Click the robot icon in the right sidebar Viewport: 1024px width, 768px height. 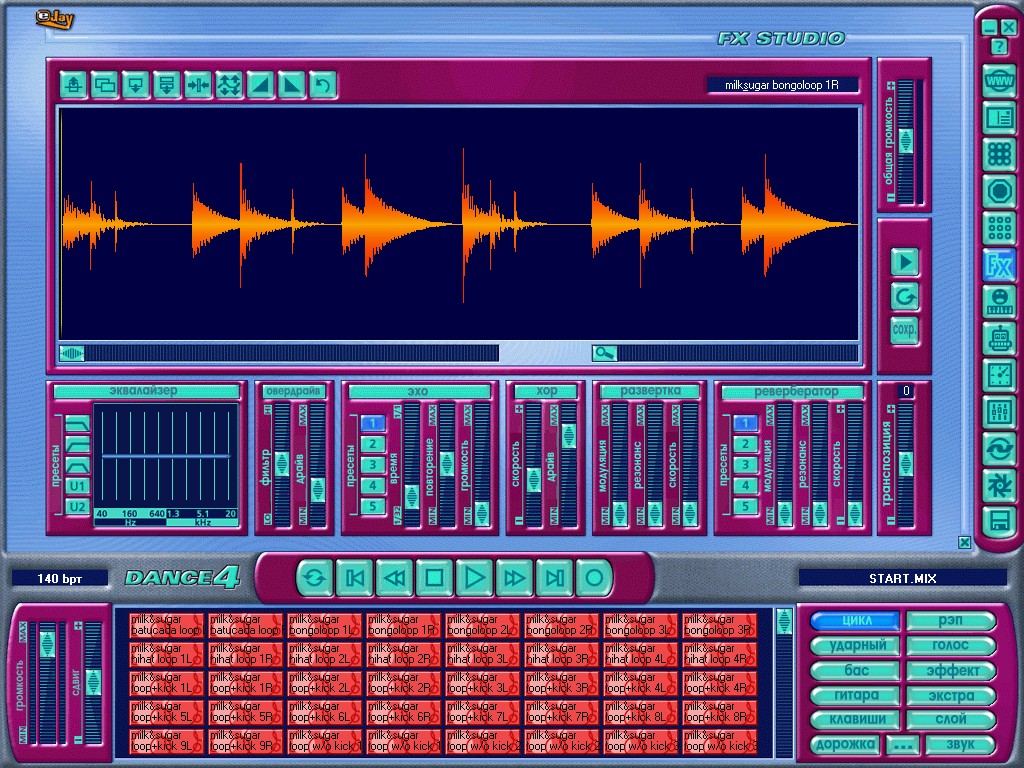(x=998, y=338)
